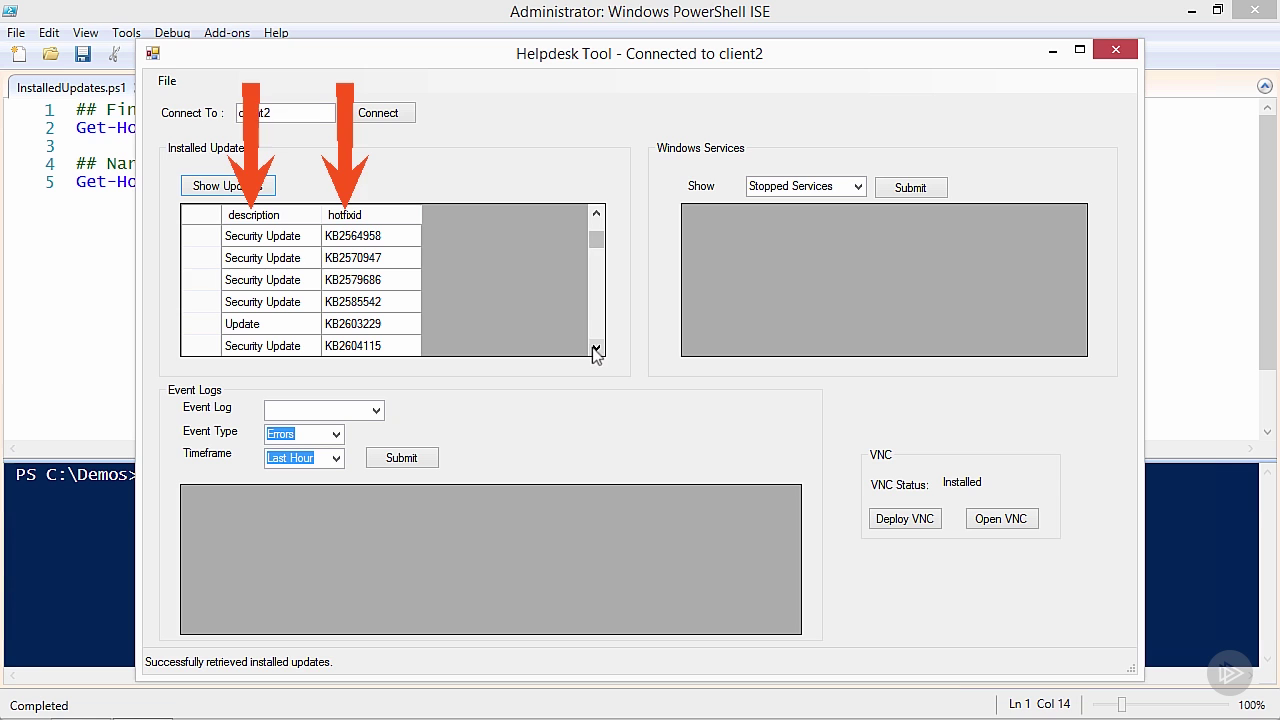Select the KB2603229 cell
Image resolution: width=1280 pixels, height=720 pixels.
(x=372, y=324)
